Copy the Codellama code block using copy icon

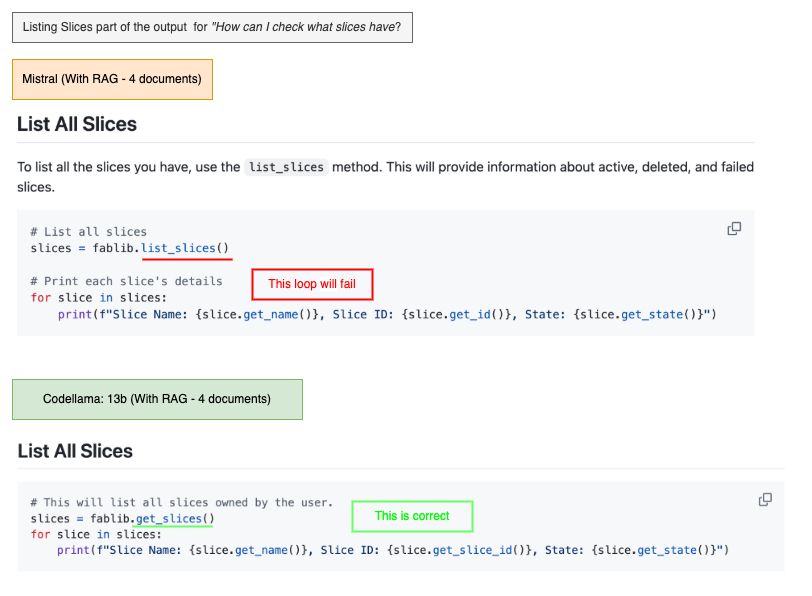point(765,499)
